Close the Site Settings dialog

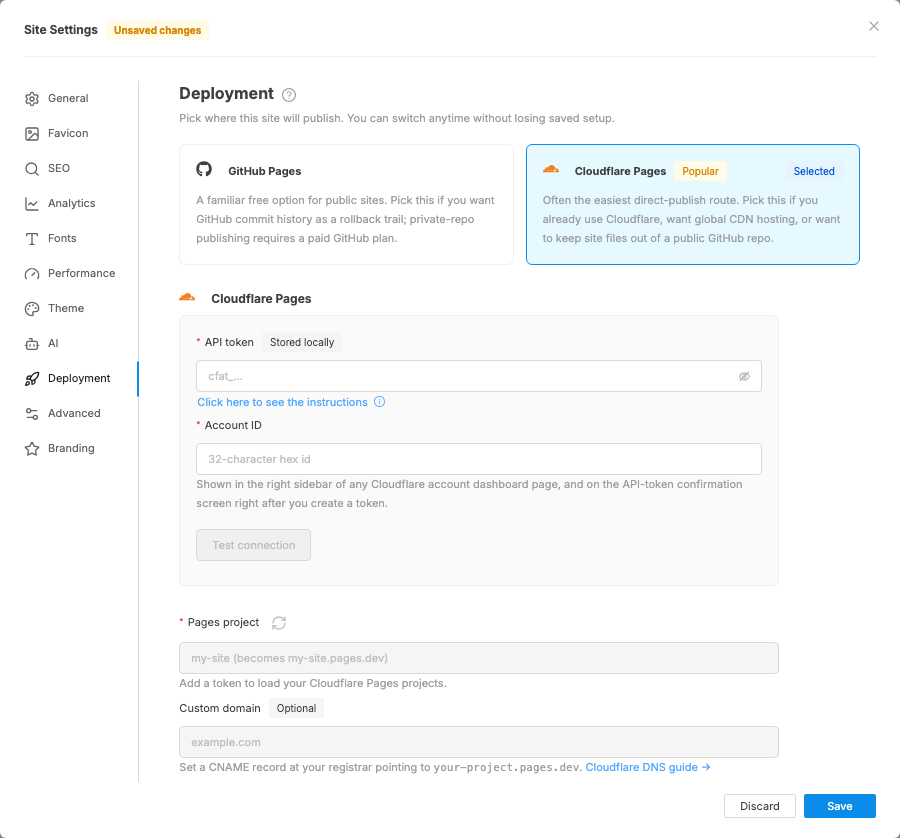[874, 26]
